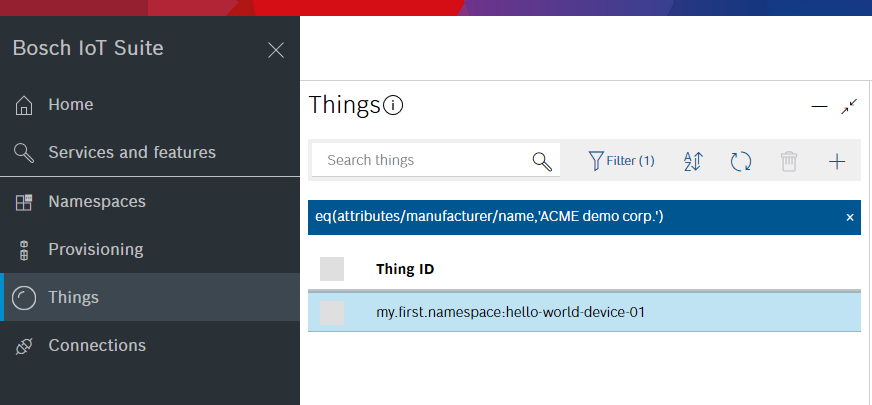872x405 pixels.
Task: Click the Bosch IoT Suite title
Action: [x=88, y=48]
